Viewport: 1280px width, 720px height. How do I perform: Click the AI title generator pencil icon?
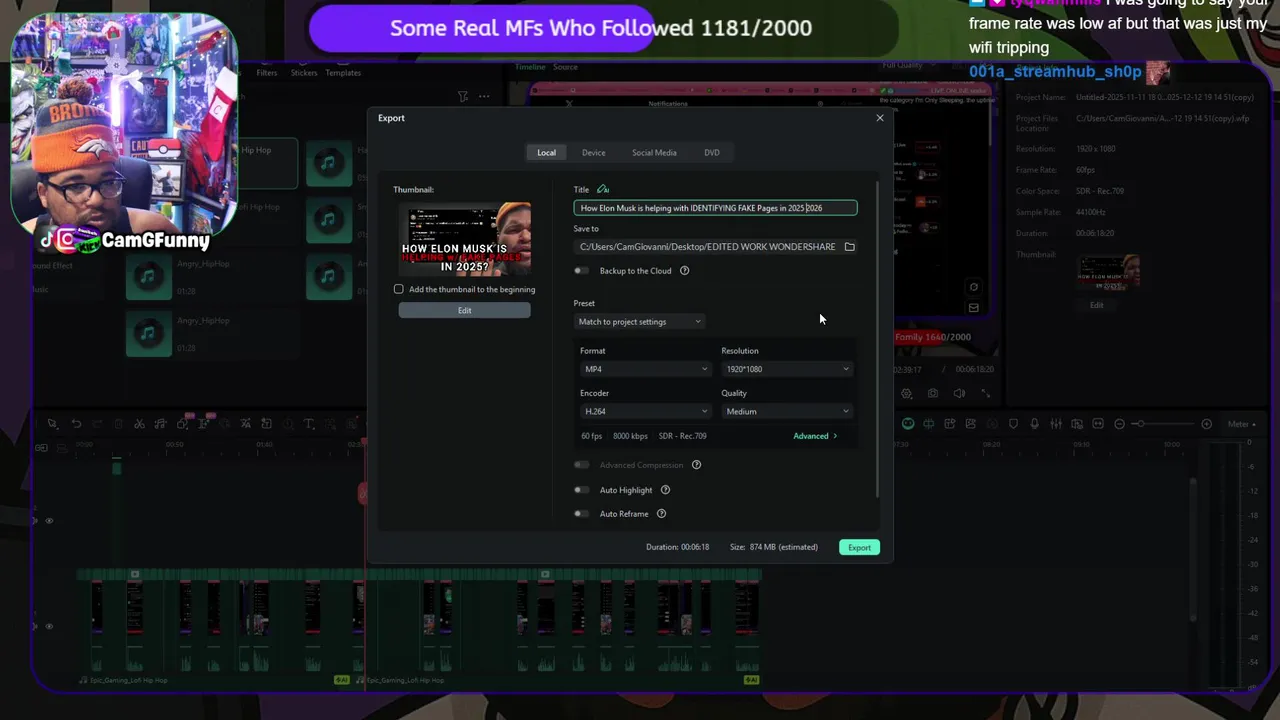603,189
